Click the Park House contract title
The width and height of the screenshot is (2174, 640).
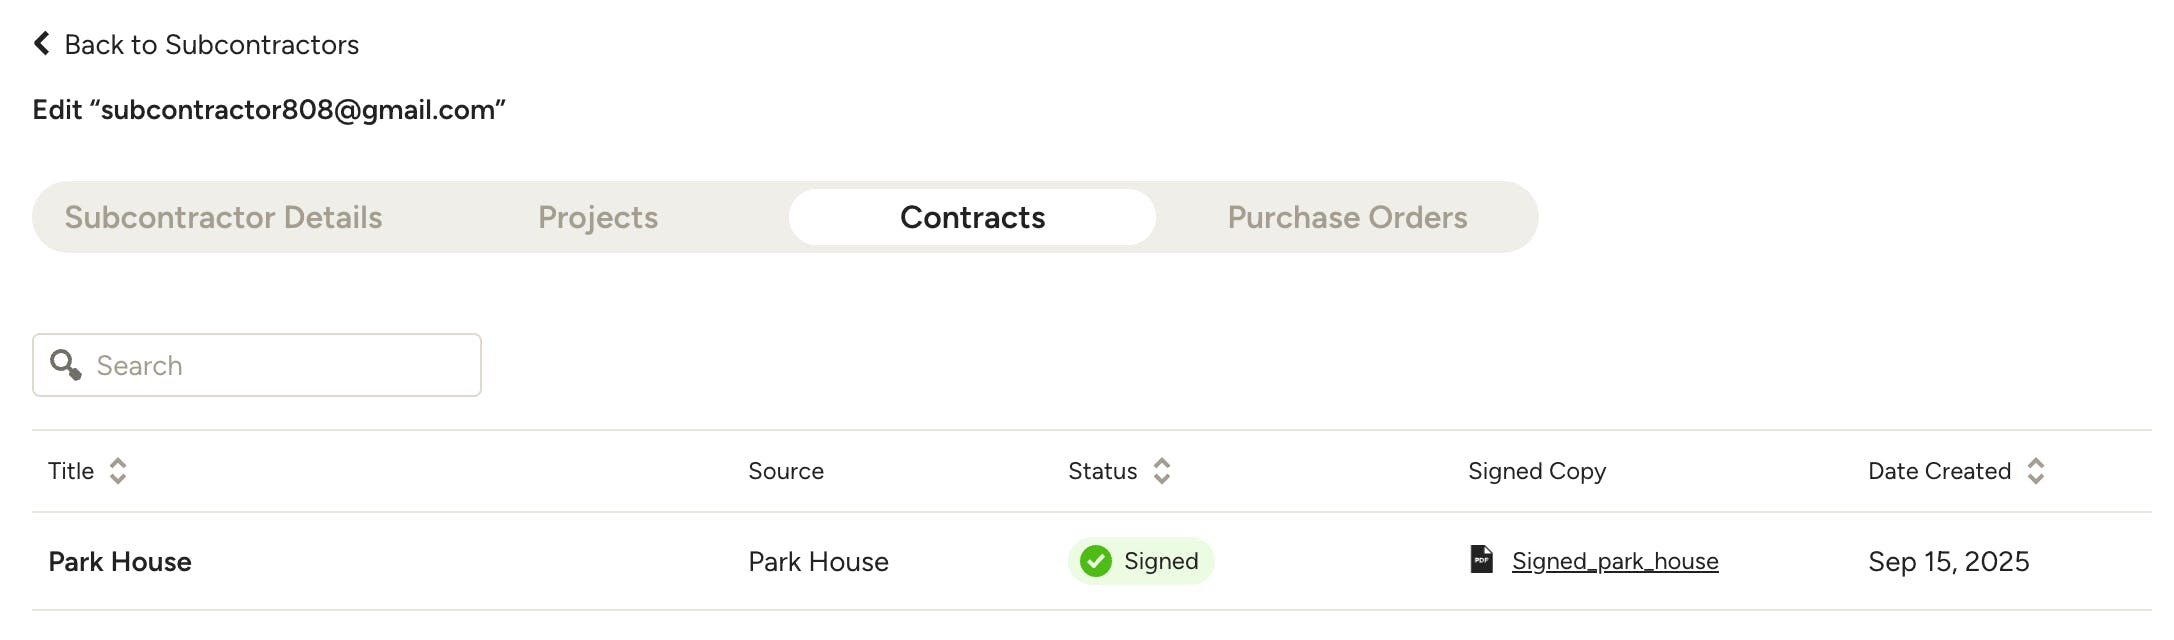tap(120, 561)
